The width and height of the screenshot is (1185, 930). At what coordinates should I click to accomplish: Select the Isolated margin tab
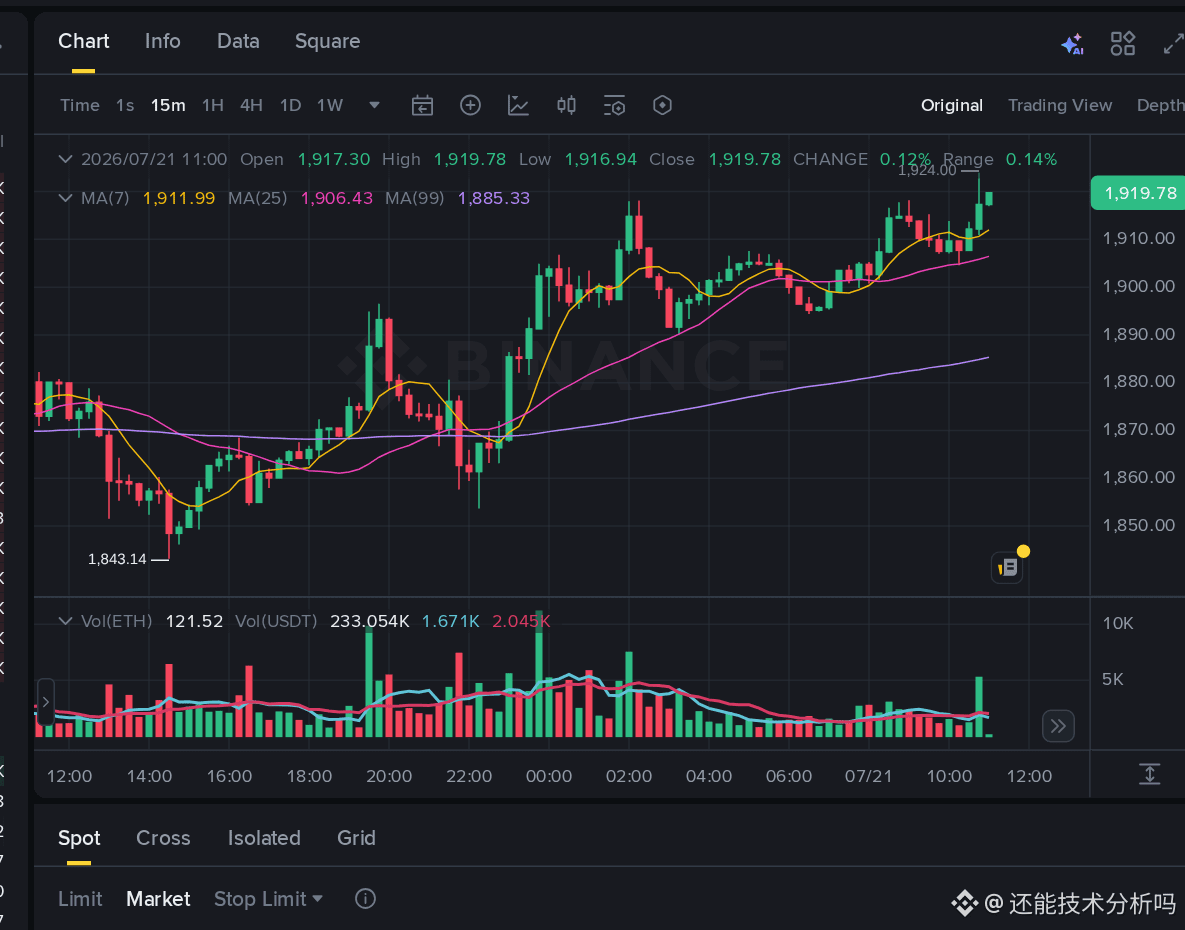264,838
